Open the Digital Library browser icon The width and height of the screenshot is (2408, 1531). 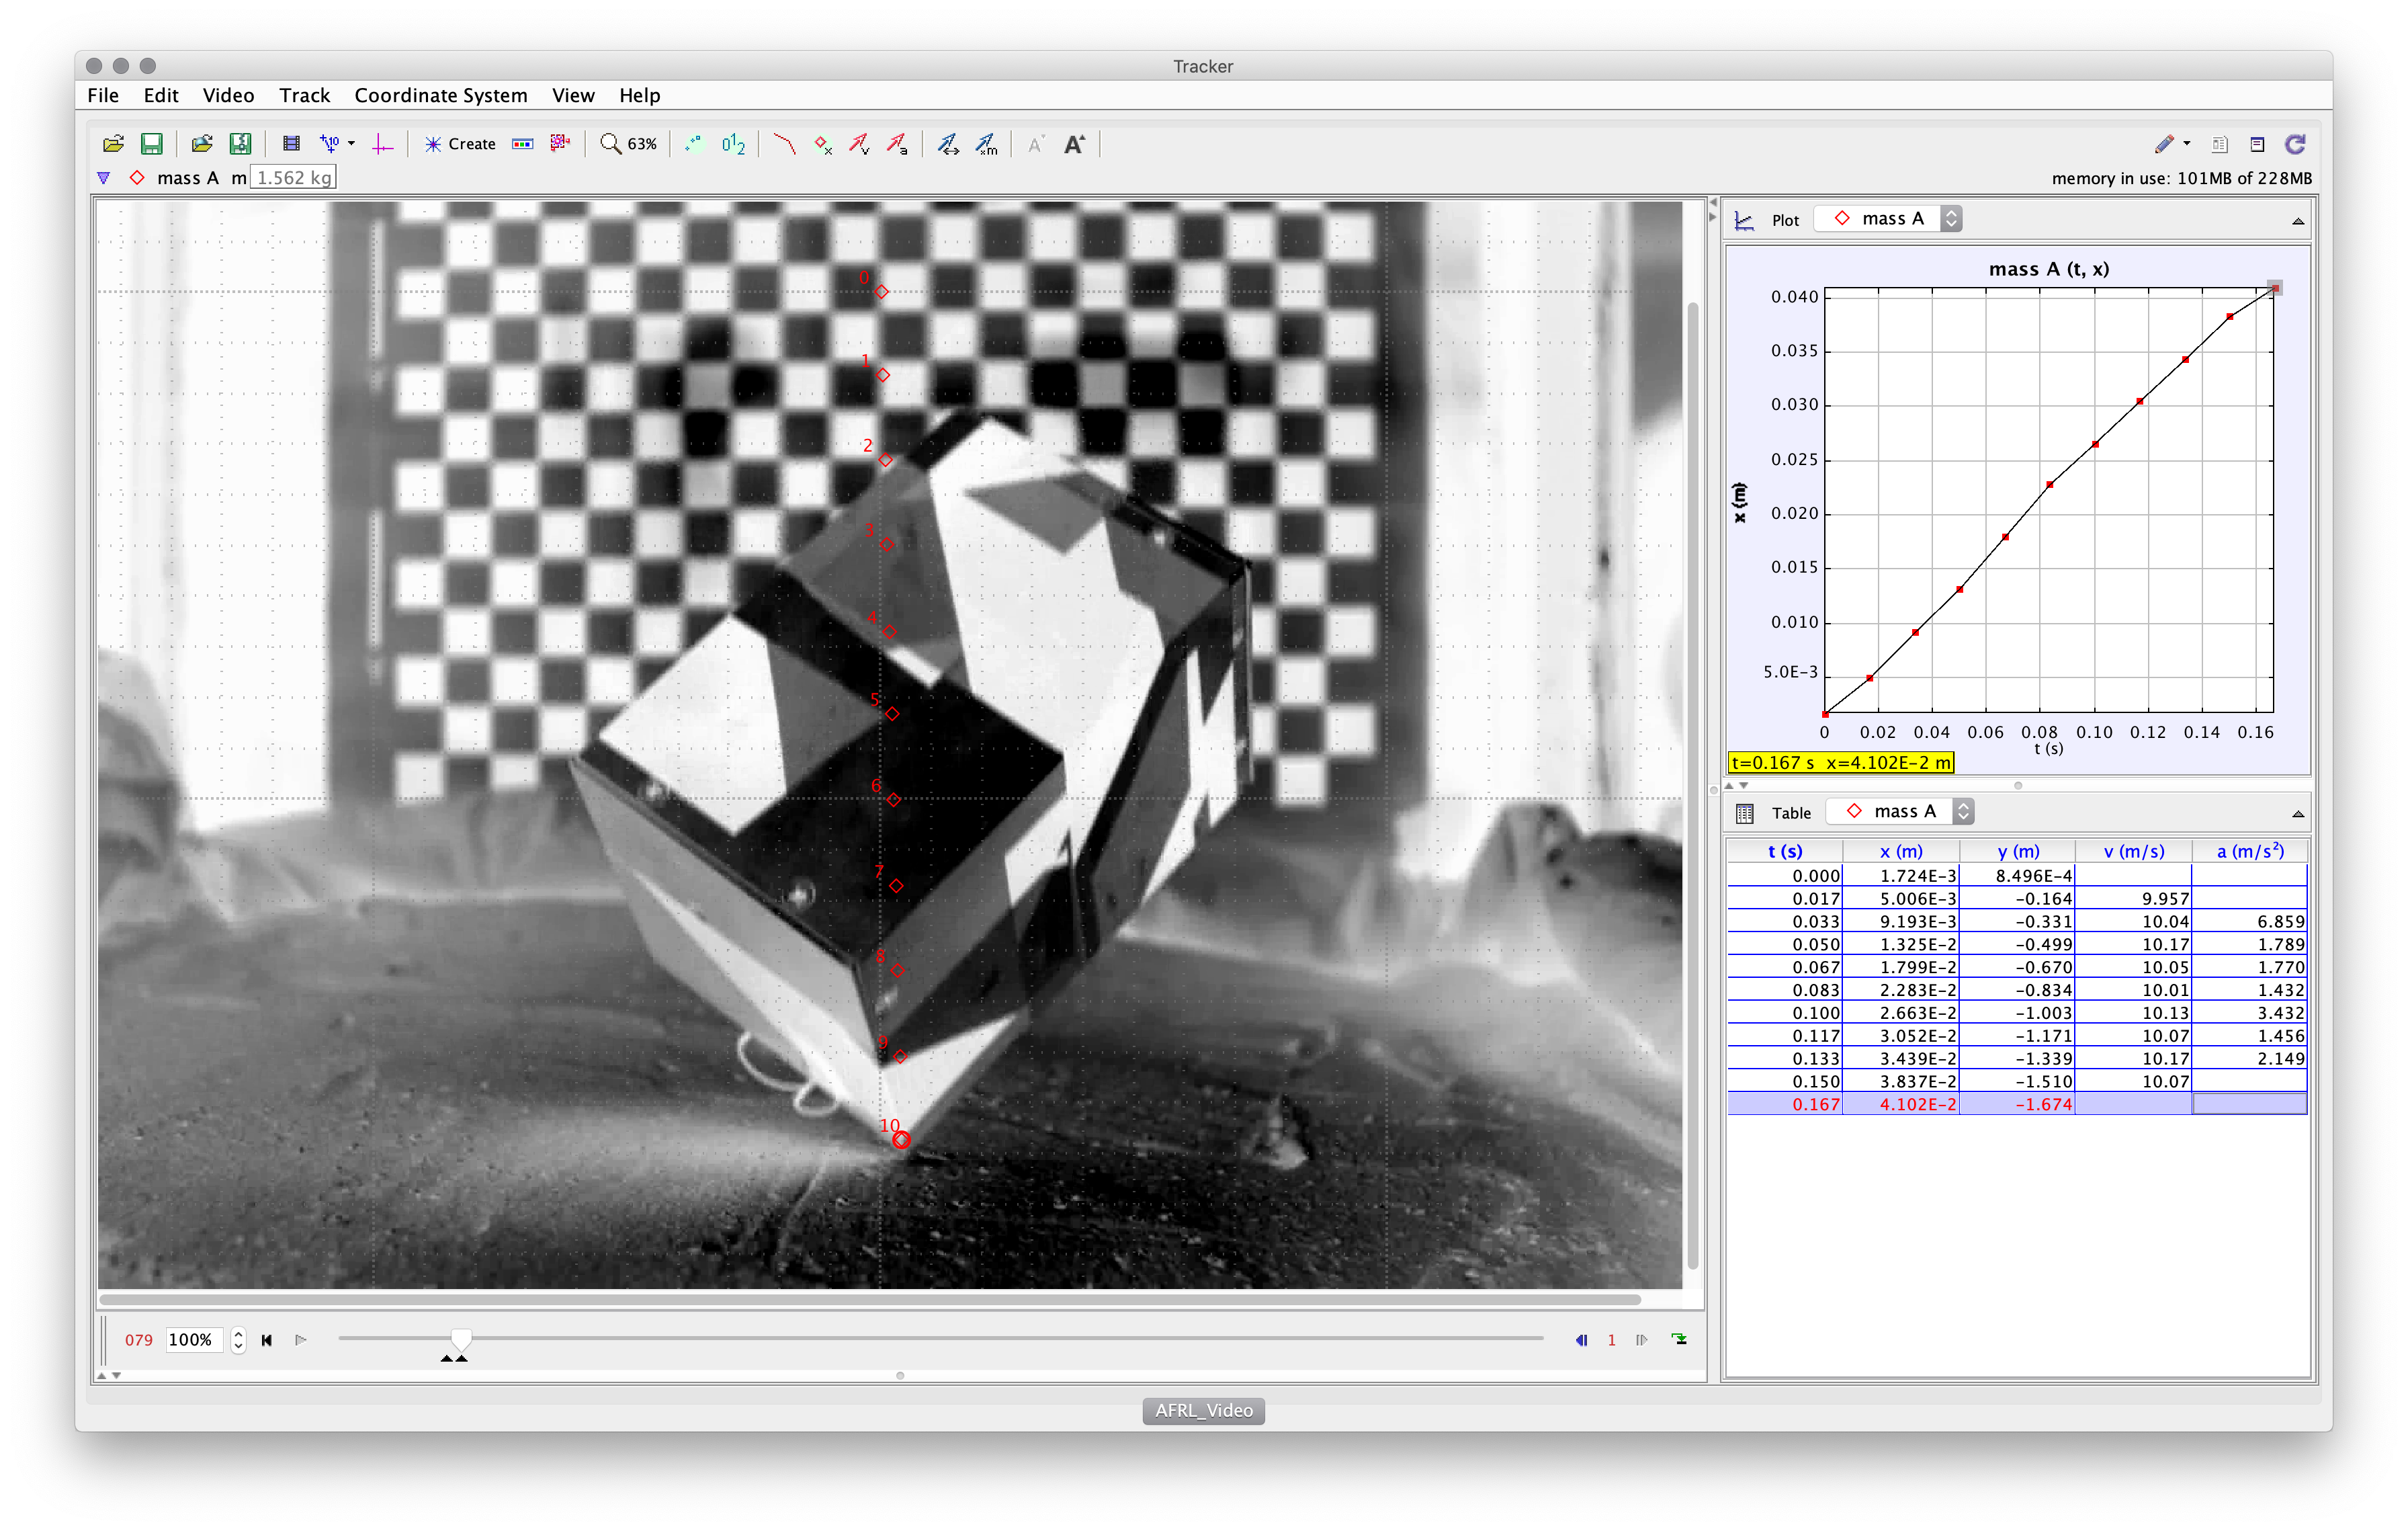[x=202, y=144]
